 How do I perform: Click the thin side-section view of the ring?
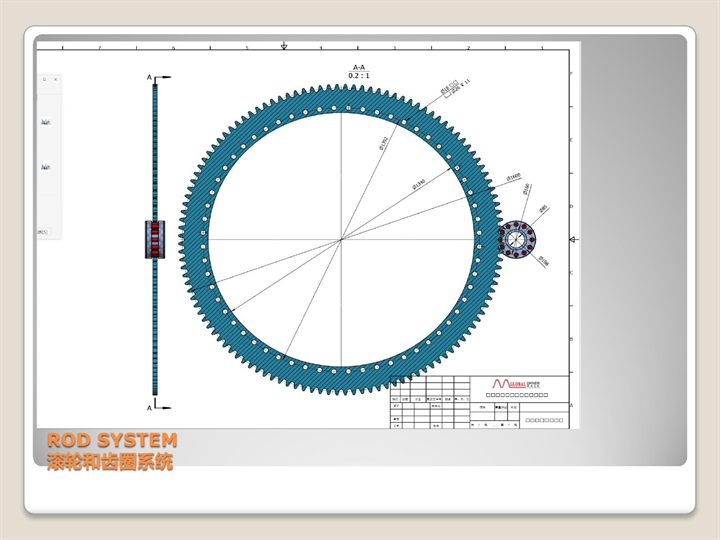[155, 240]
